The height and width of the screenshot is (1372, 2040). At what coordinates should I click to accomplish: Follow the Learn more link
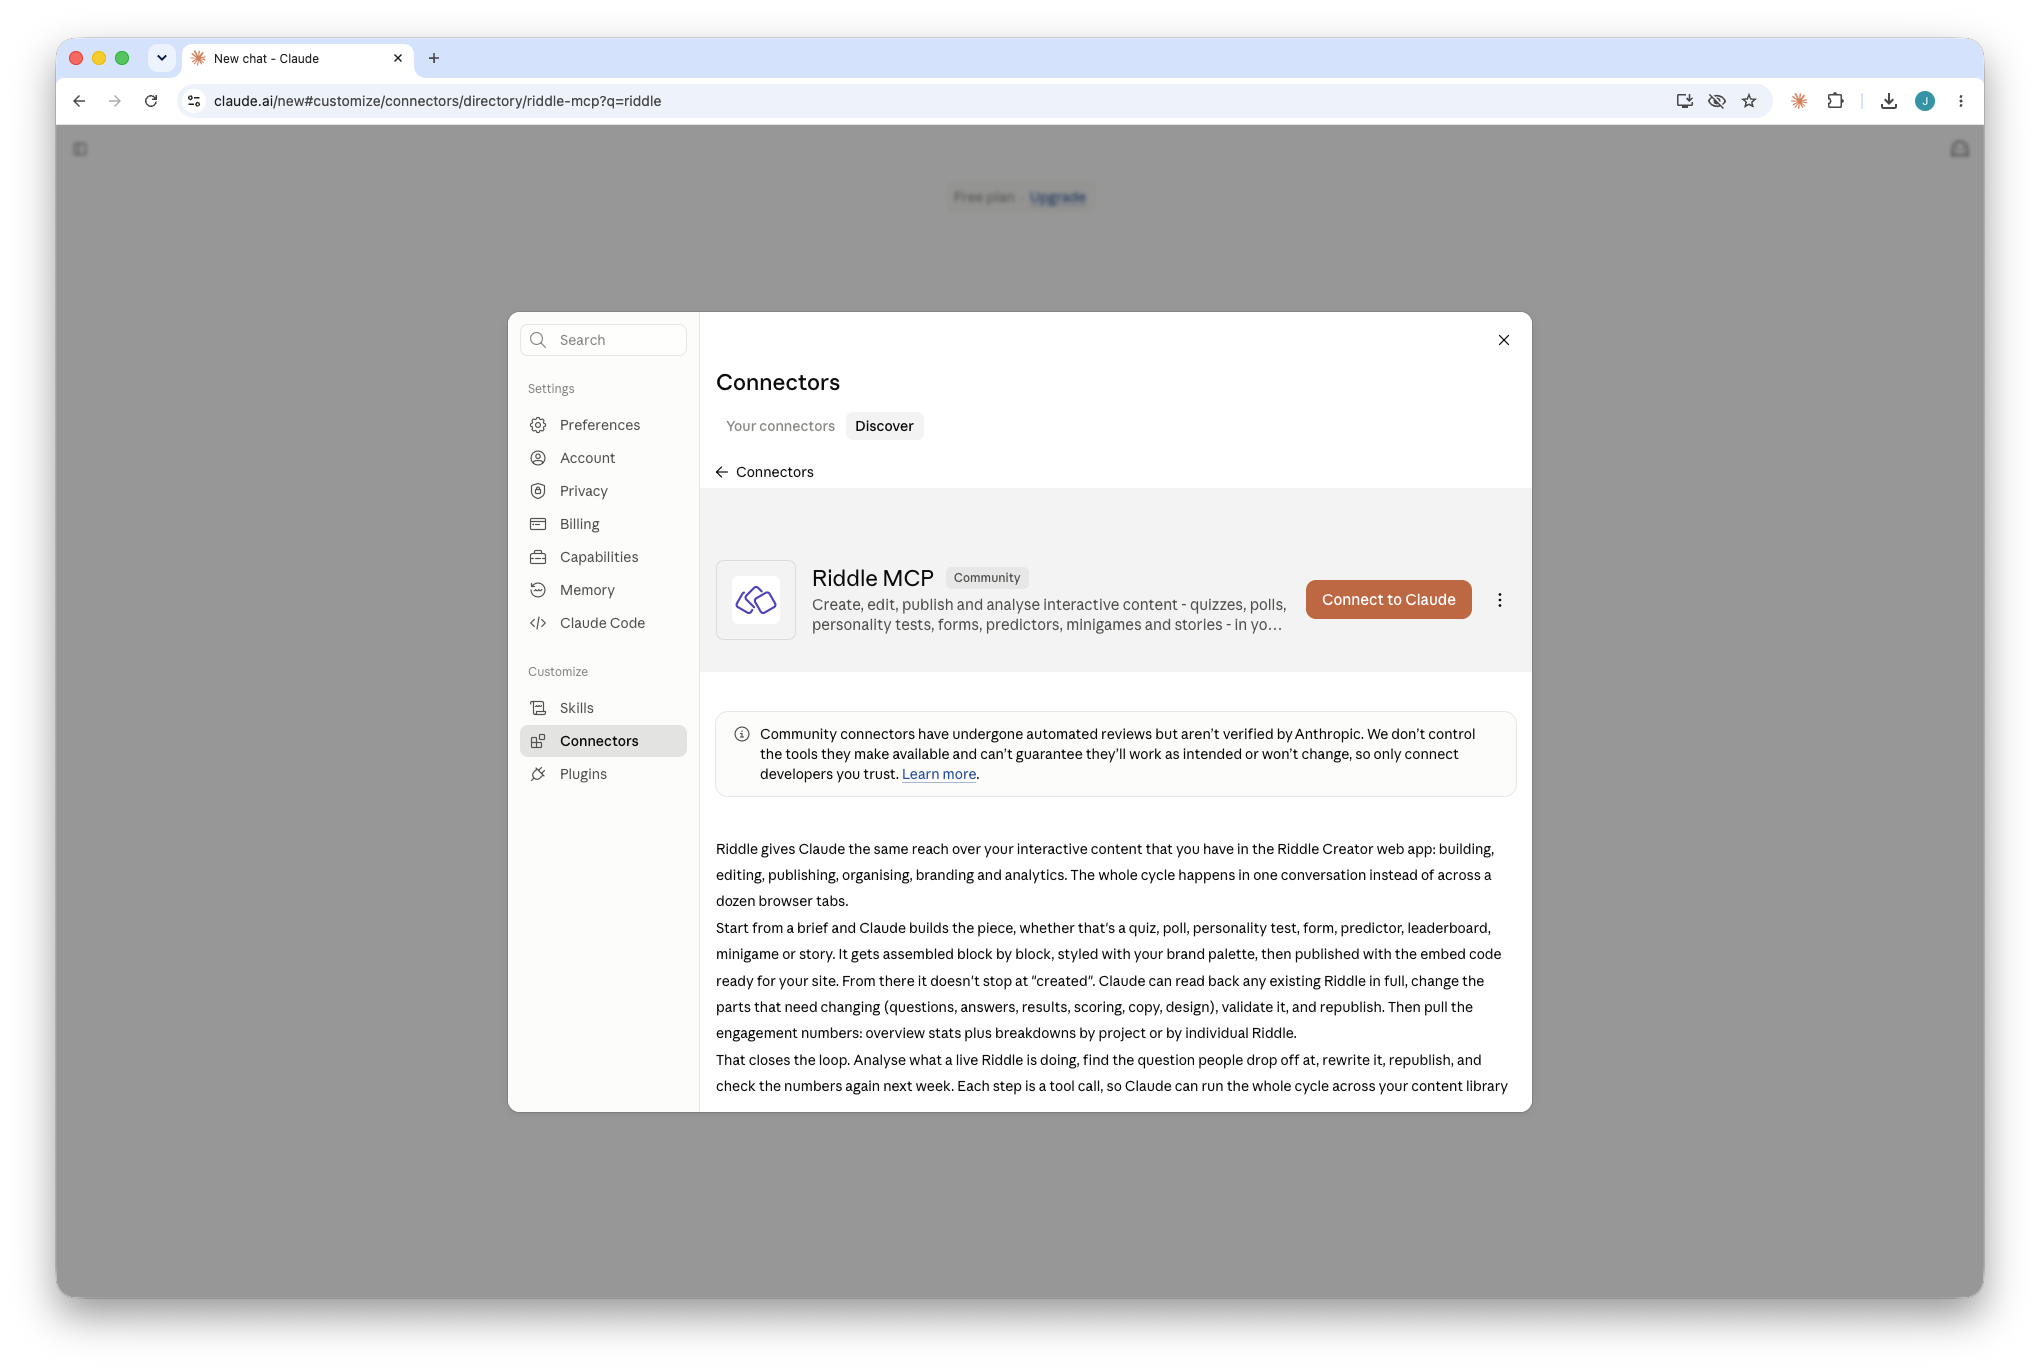point(939,774)
